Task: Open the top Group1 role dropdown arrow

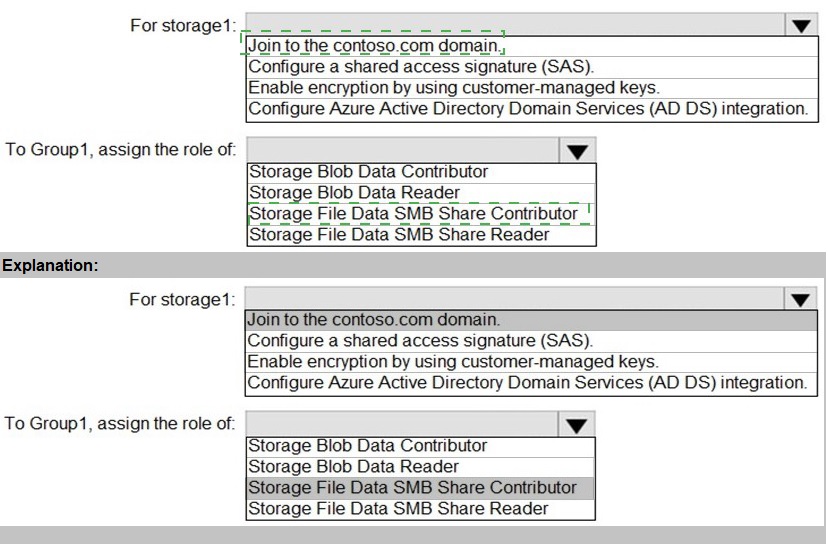Action: tap(576, 151)
